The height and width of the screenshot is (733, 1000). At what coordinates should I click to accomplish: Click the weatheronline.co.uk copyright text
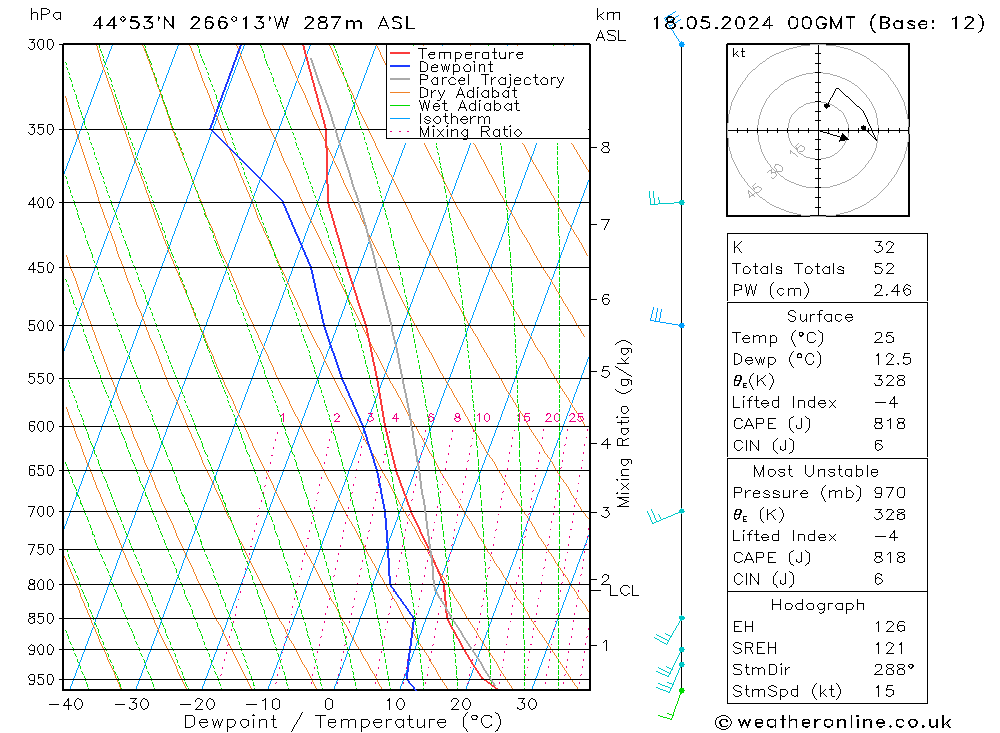click(x=834, y=722)
